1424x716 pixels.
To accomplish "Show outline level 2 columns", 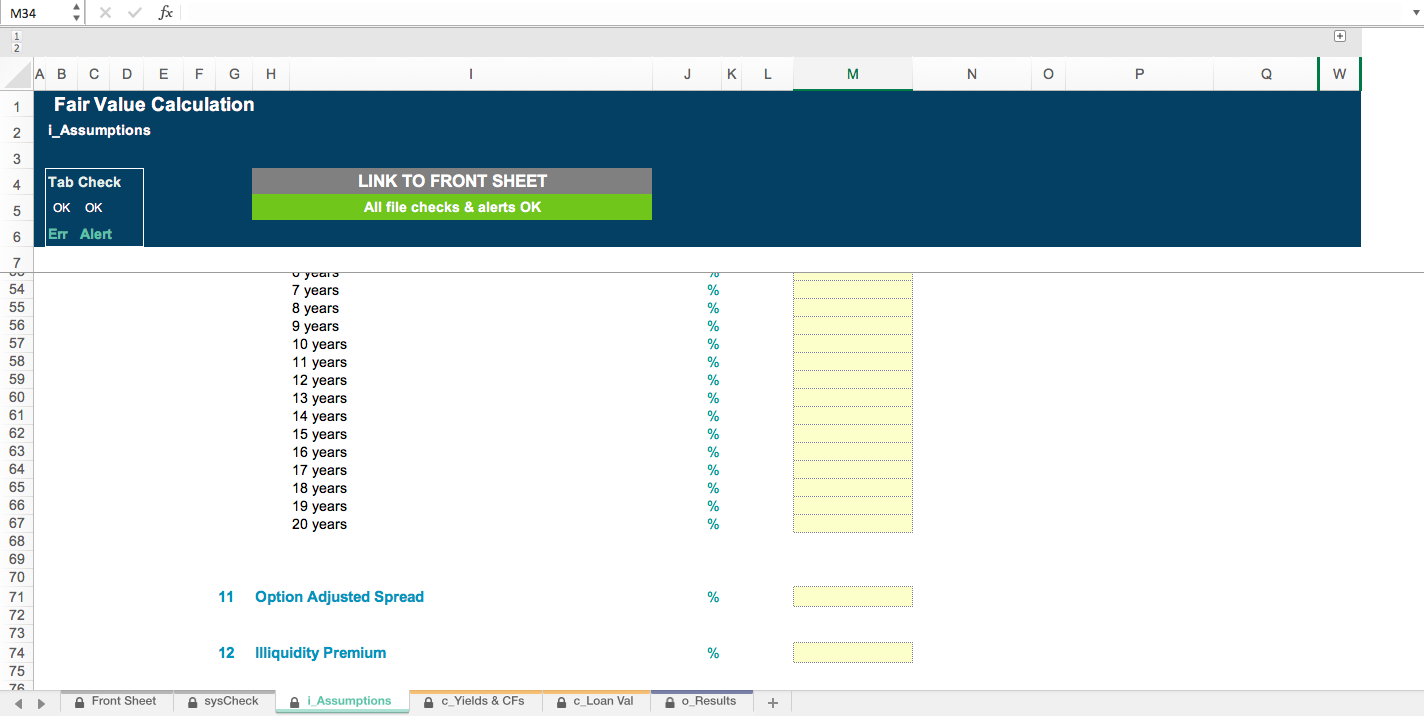I will point(16,48).
